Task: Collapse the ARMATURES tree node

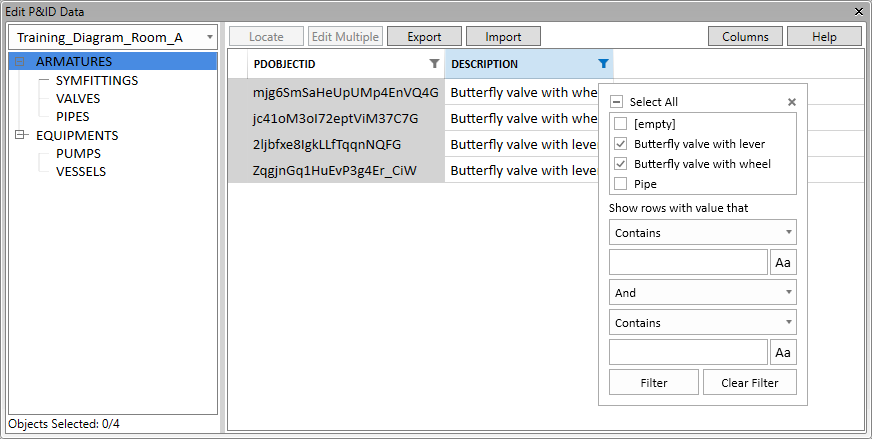Action: coord(21,62)
